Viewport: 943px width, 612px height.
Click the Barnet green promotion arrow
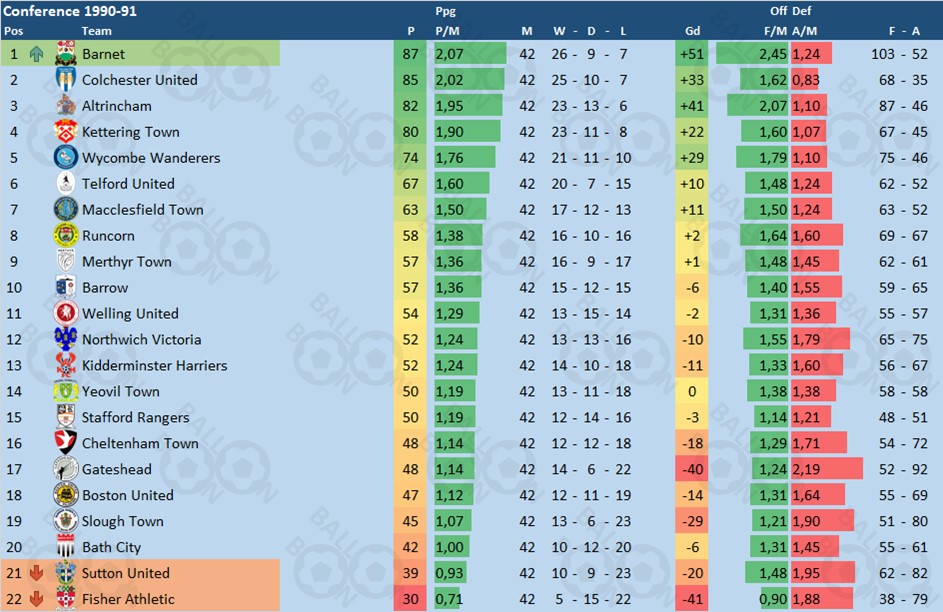(x=37, y=54)
